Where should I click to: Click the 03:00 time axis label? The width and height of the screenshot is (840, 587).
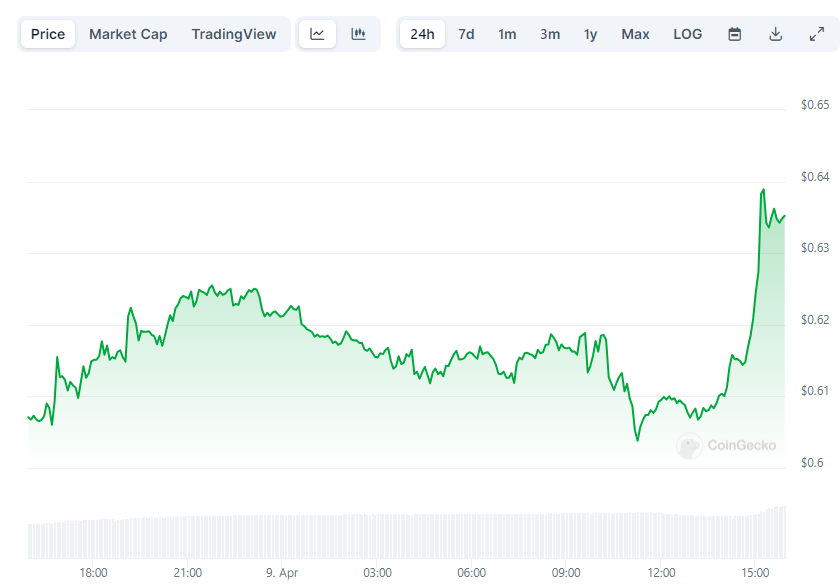pos(377,573)
